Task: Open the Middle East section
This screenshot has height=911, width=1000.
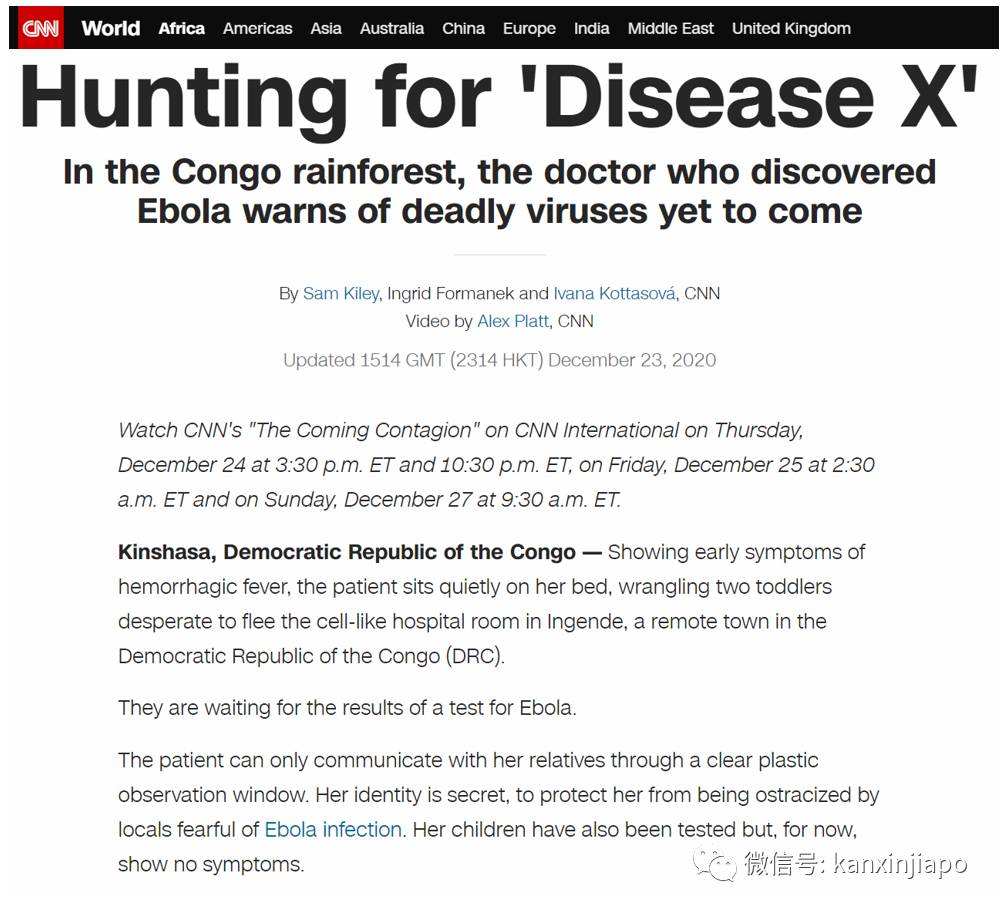Action: 670,28
